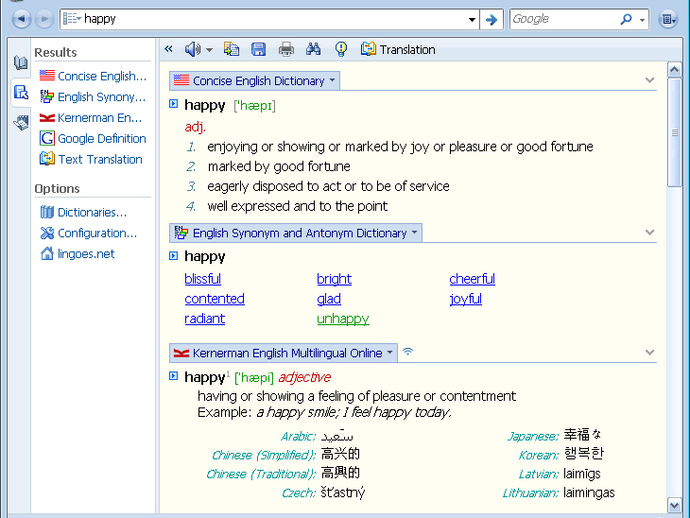Click the scrollbar up arrow
690x518 pixels.
(x=674, y=70)
